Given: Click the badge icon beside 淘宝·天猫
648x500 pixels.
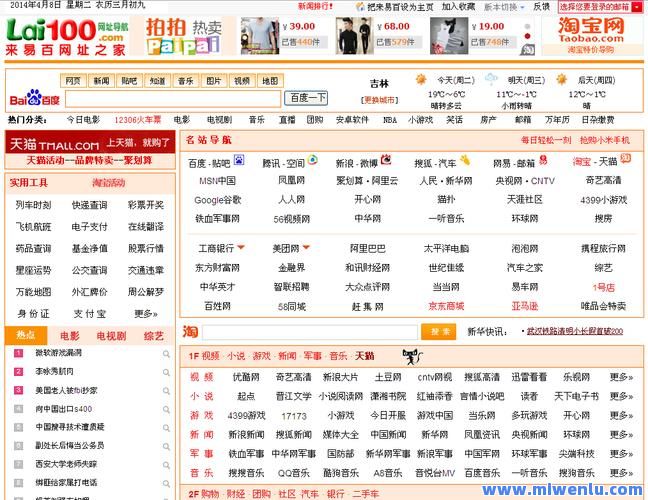Looking at the screenshot, I should (626, 158).
